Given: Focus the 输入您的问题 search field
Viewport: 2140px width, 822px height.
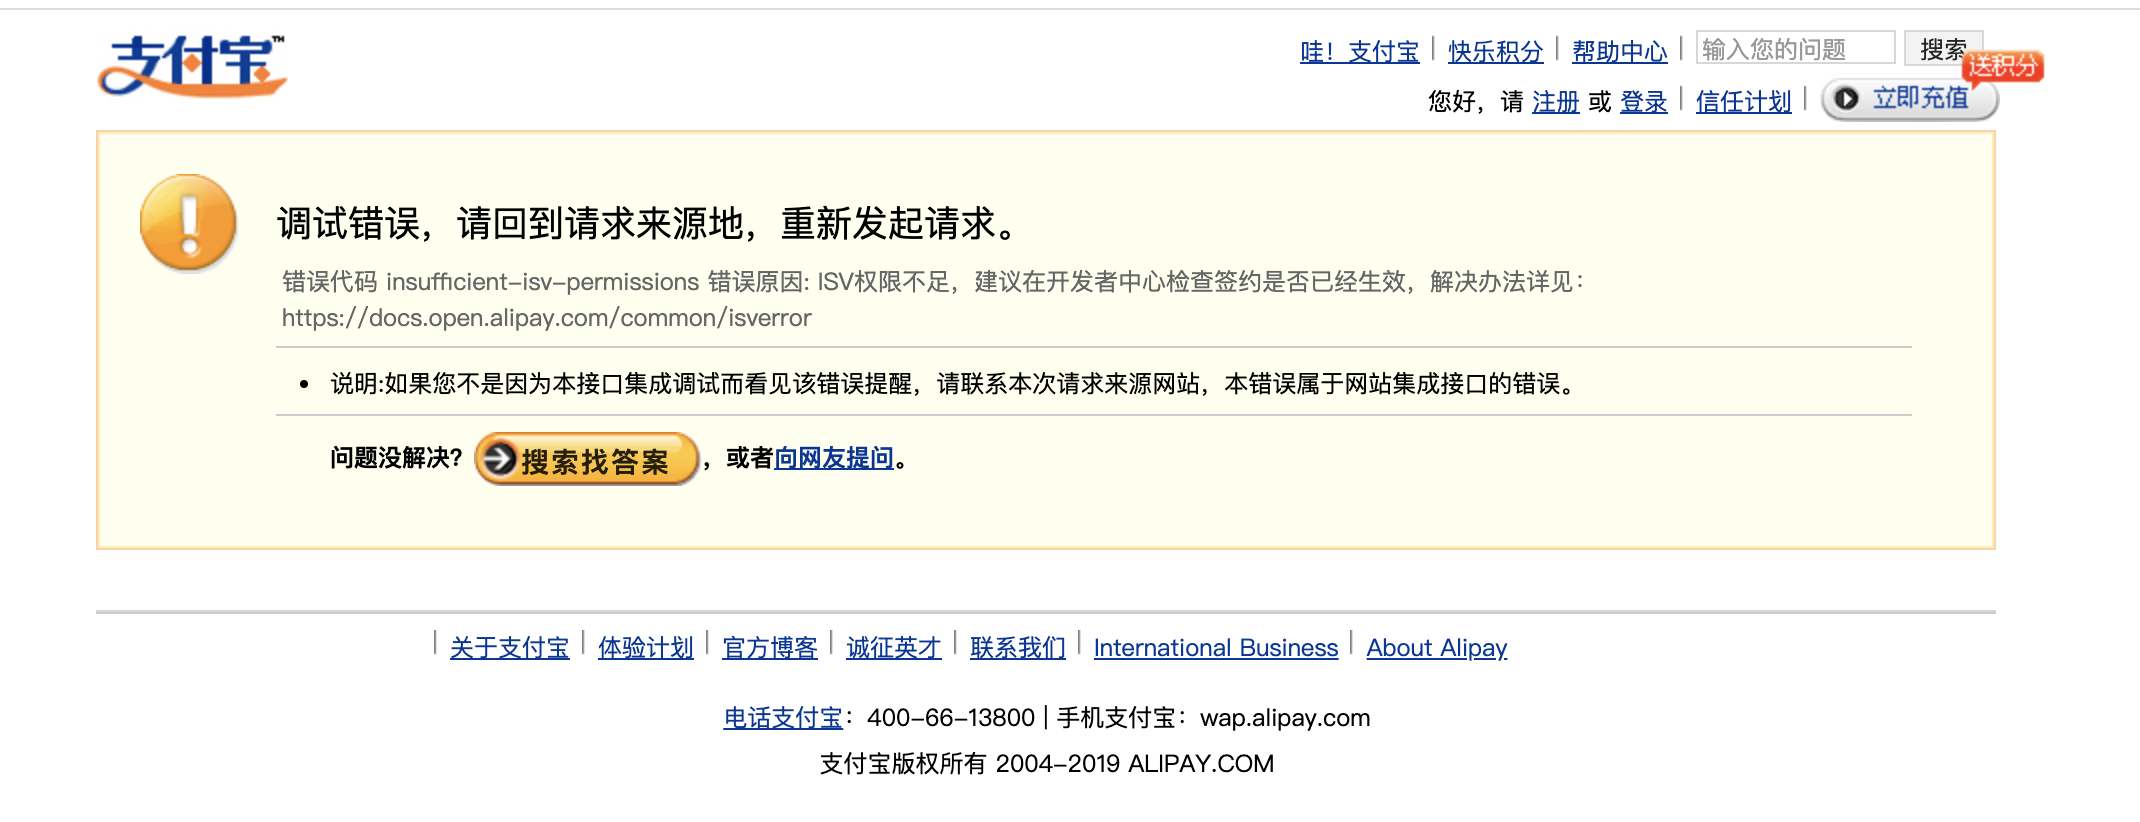Looking at the screenshot, I should point(1795,48).
